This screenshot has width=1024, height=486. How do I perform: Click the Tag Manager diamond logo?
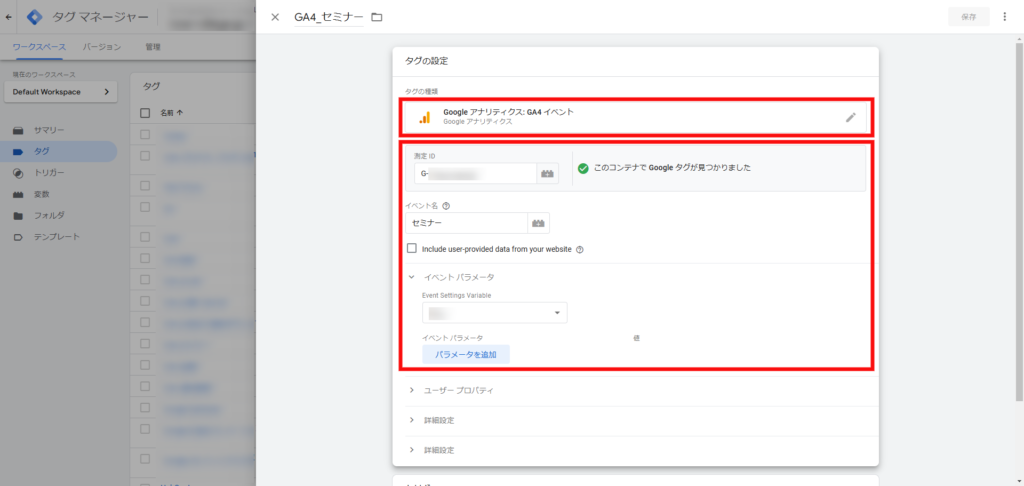(x=34, y=18)
